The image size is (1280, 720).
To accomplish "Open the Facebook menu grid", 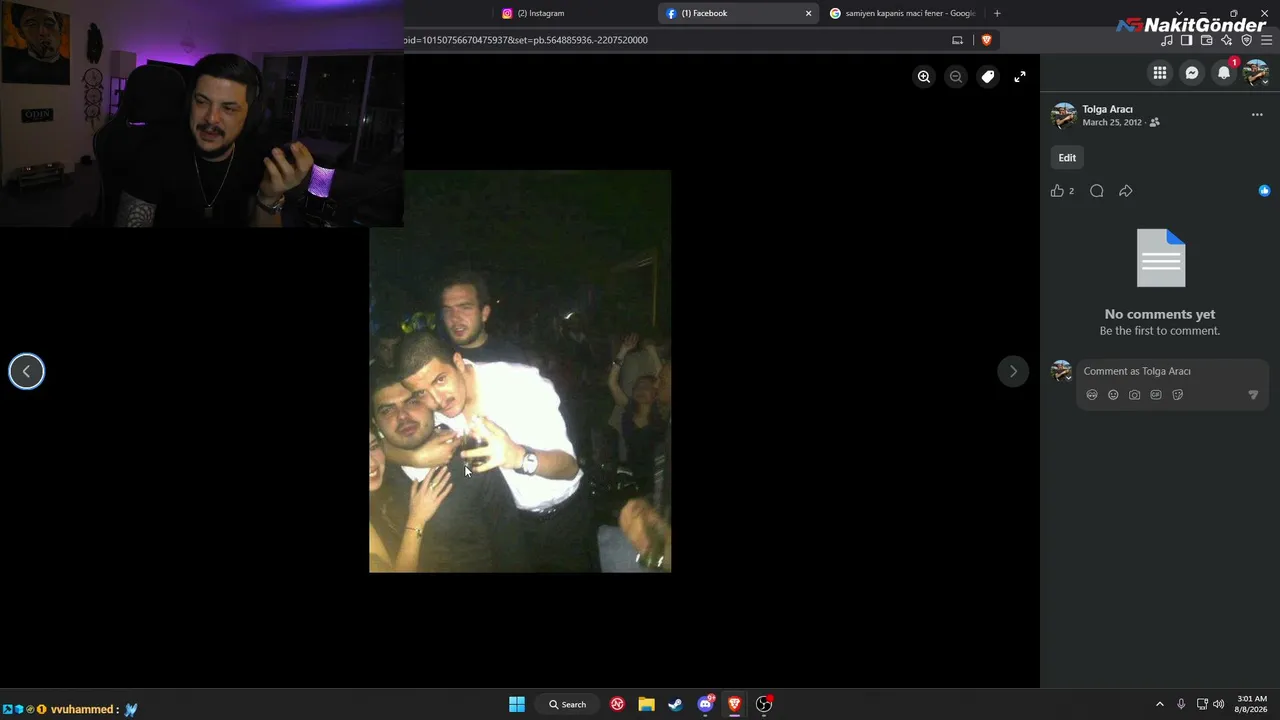I will point(1160,73).
